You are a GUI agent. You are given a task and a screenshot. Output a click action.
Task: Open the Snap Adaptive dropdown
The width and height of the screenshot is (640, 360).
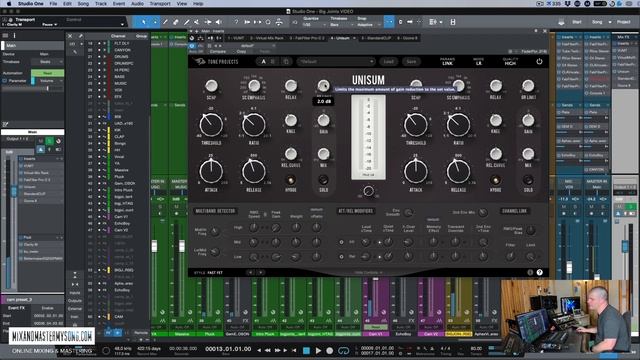click(368, 25)
